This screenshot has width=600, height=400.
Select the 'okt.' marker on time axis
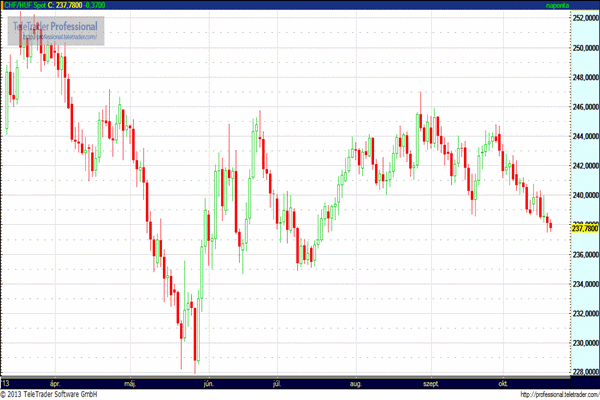(503, 382)
